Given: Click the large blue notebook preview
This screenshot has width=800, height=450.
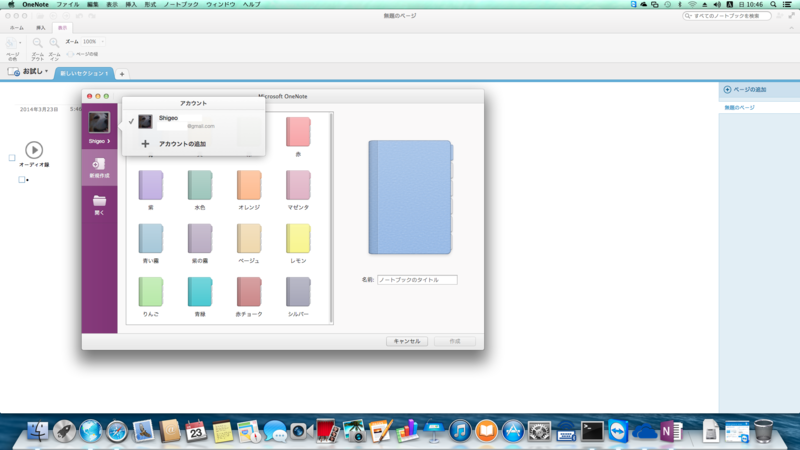Looking at the screenshot, I should point(411,197).
